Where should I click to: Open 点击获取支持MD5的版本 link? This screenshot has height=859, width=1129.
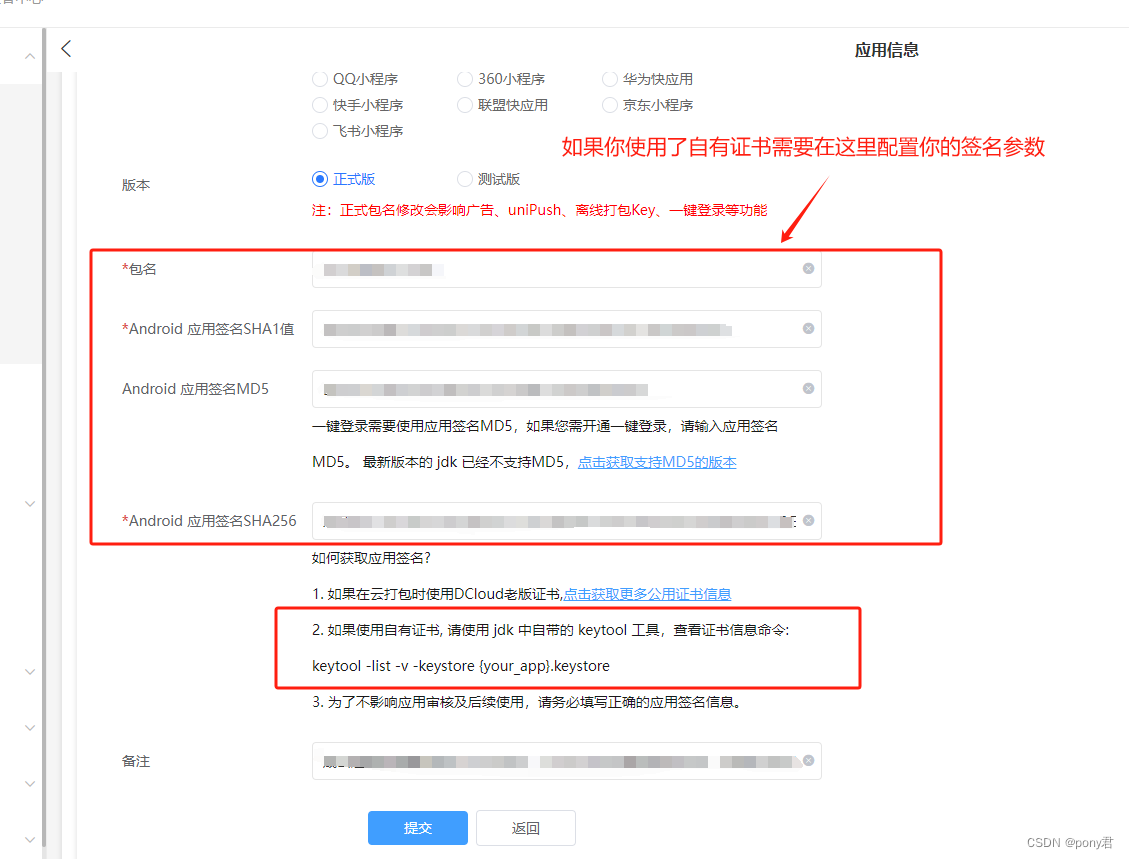tap(657, 462)
